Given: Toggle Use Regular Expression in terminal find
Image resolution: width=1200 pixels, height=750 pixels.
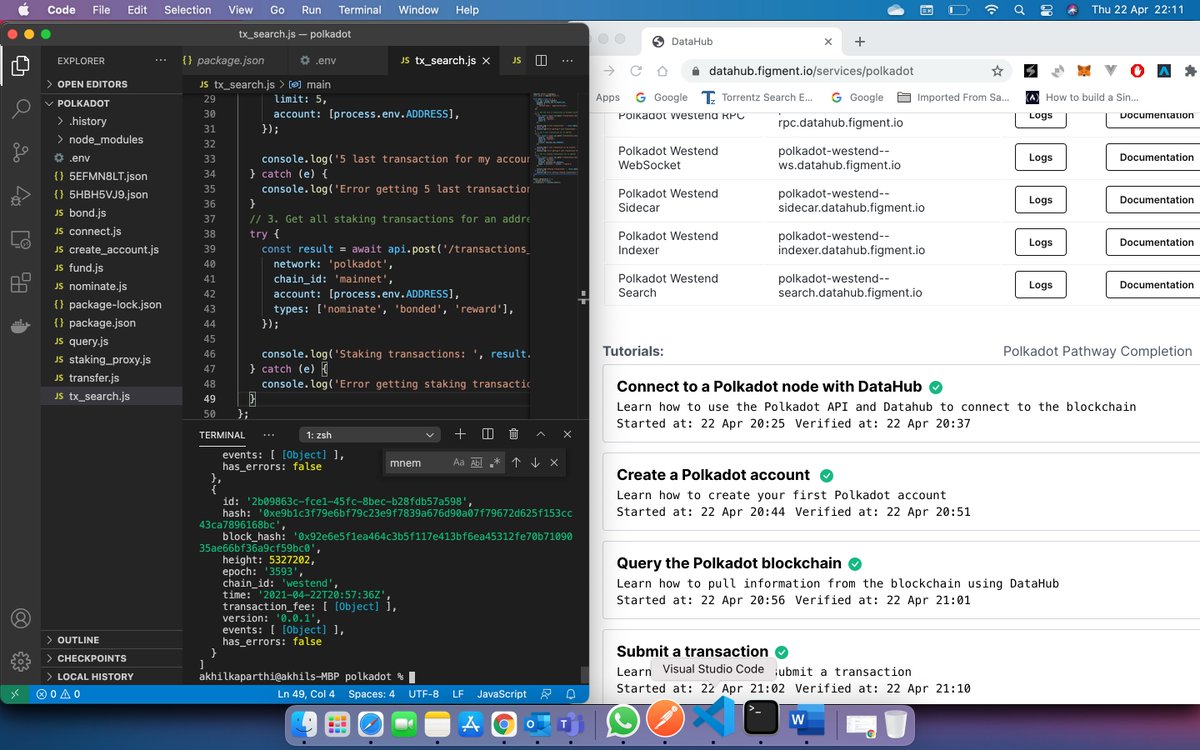Looking at the screenshot, I should coord(494,462).
